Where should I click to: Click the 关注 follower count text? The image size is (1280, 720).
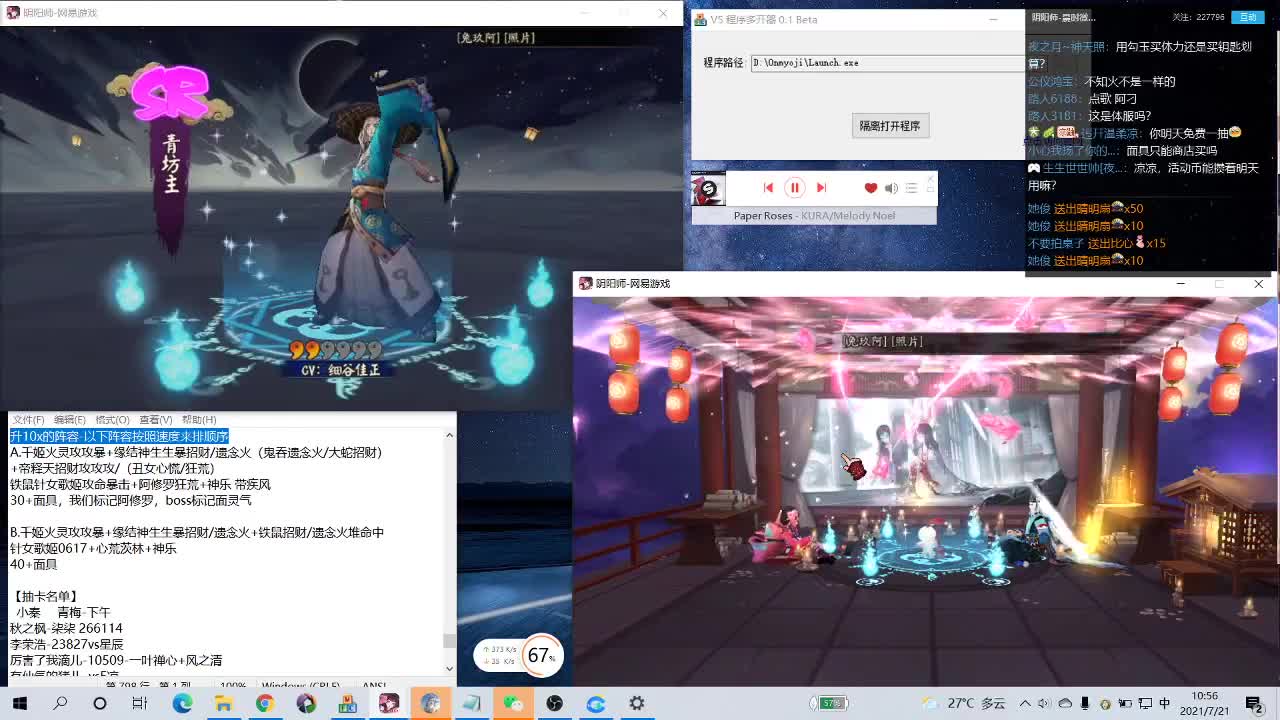[1199, 17]
